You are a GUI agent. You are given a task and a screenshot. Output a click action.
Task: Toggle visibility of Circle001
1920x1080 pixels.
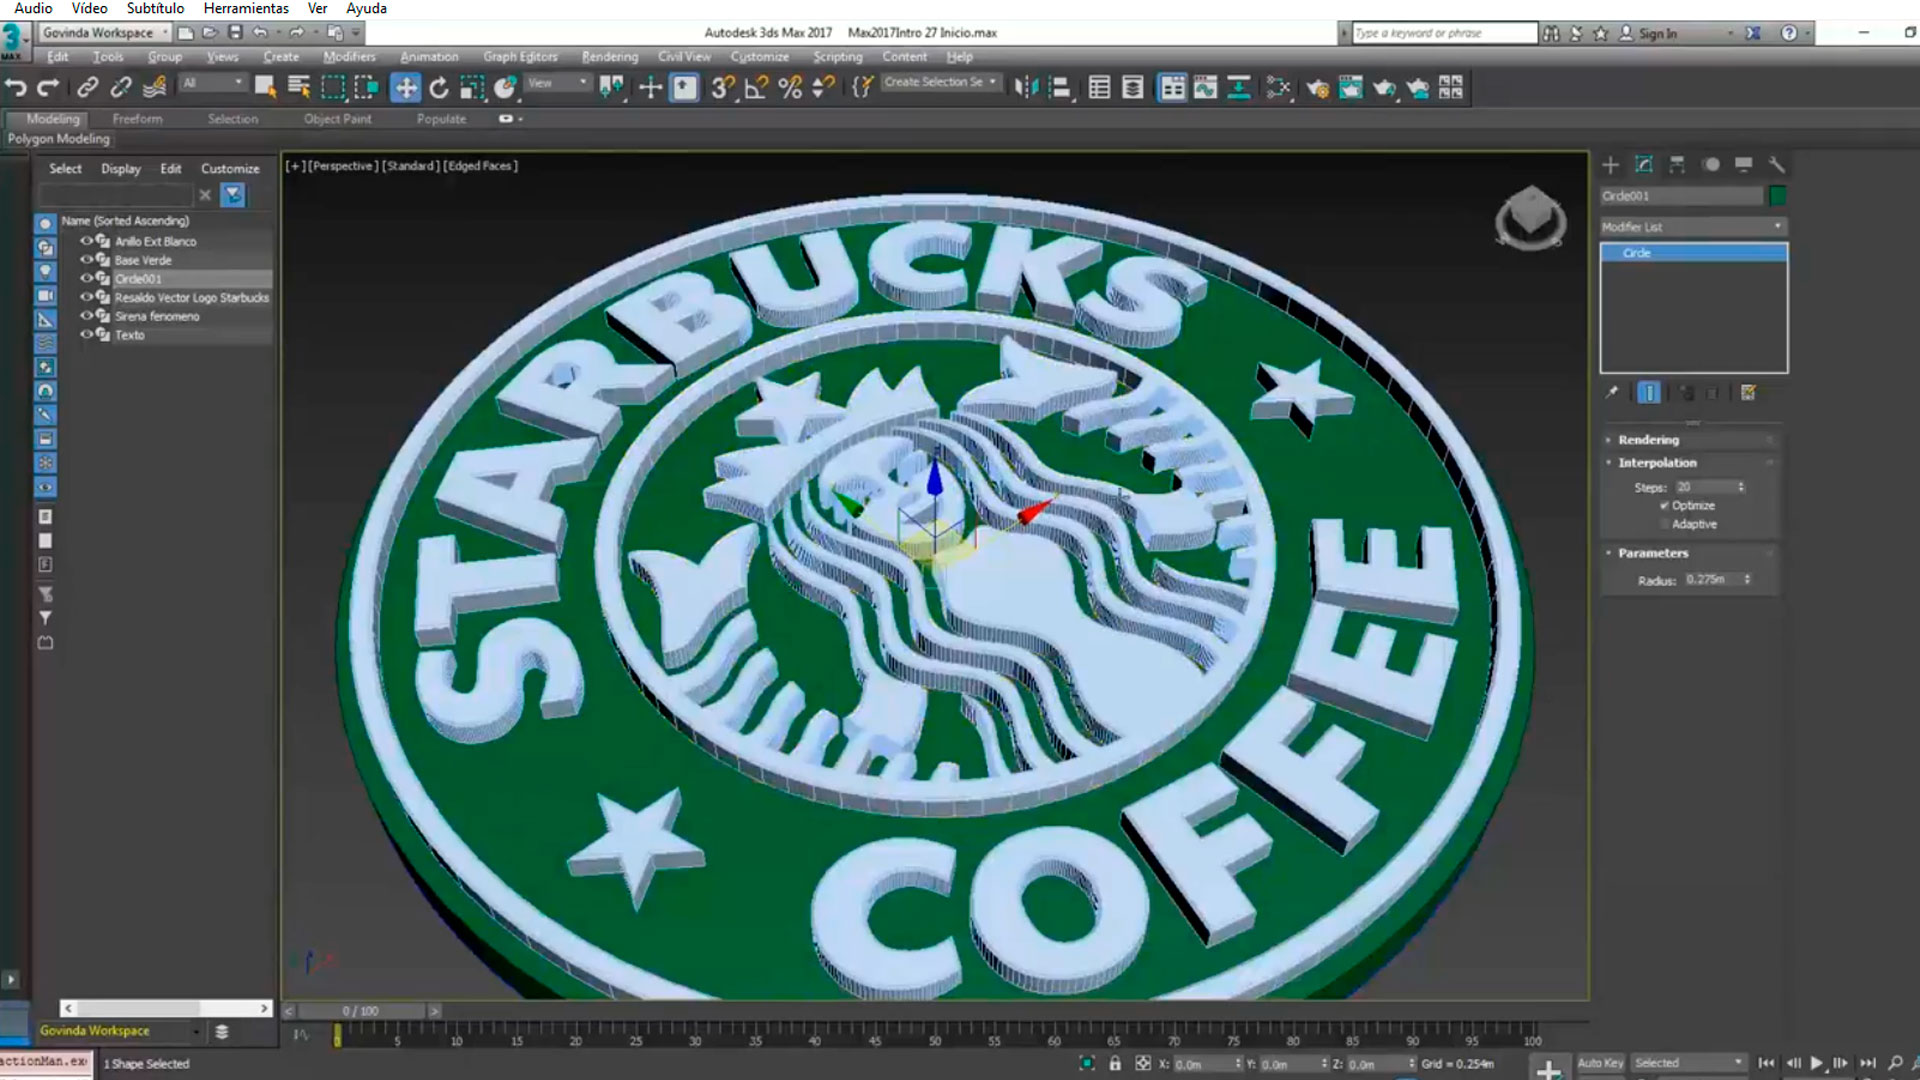click(87, 278)
